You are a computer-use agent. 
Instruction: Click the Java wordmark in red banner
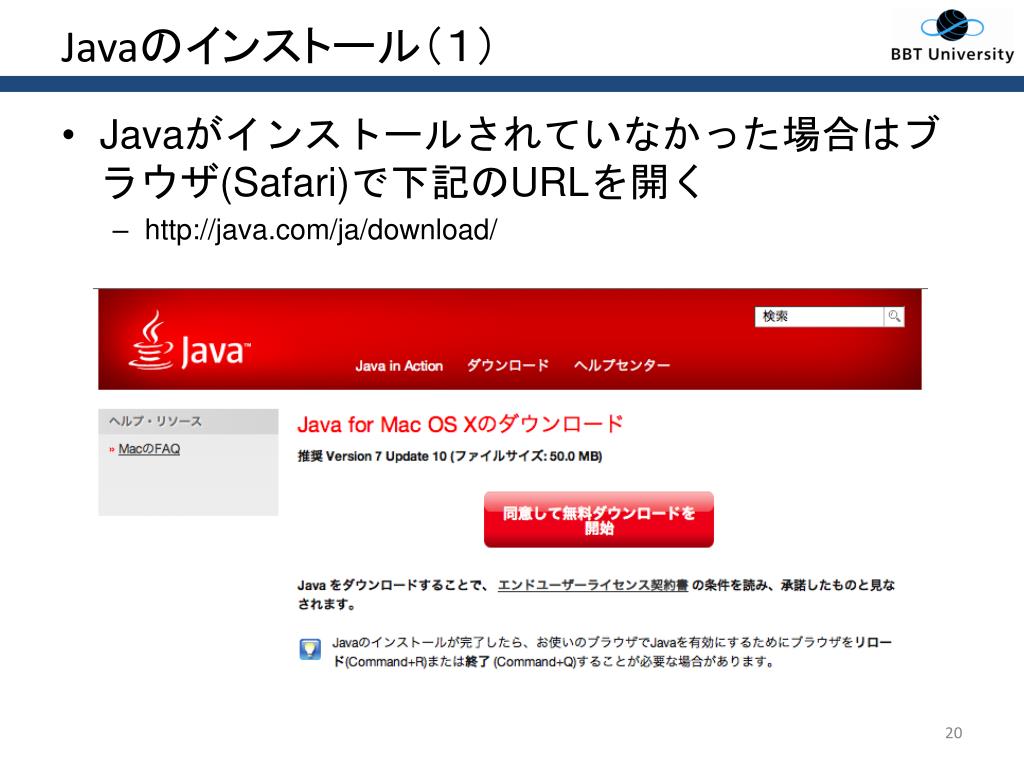click(x=215, y=351)
